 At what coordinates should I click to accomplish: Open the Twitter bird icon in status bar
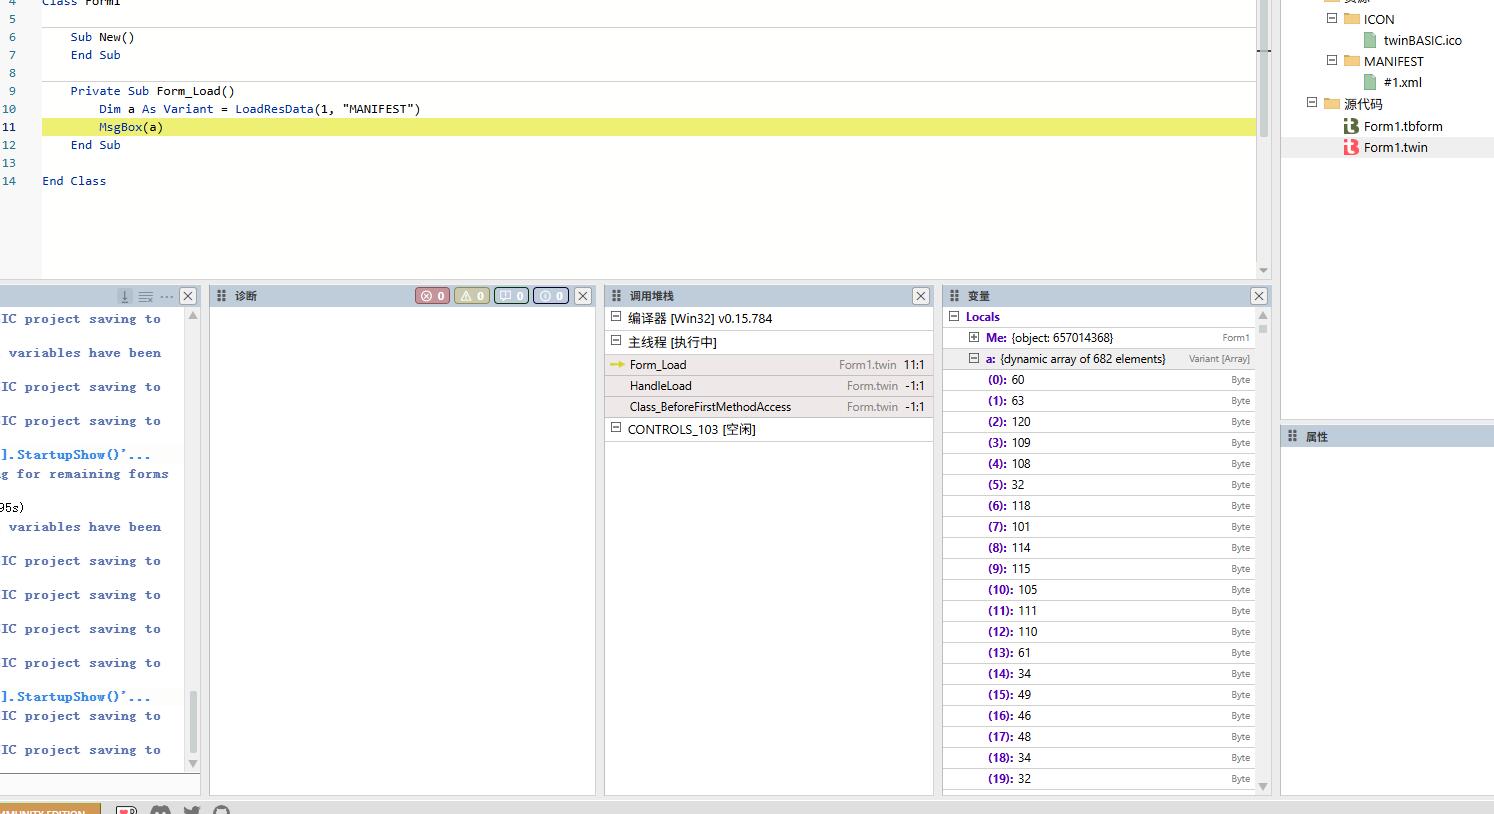[192, 809]
